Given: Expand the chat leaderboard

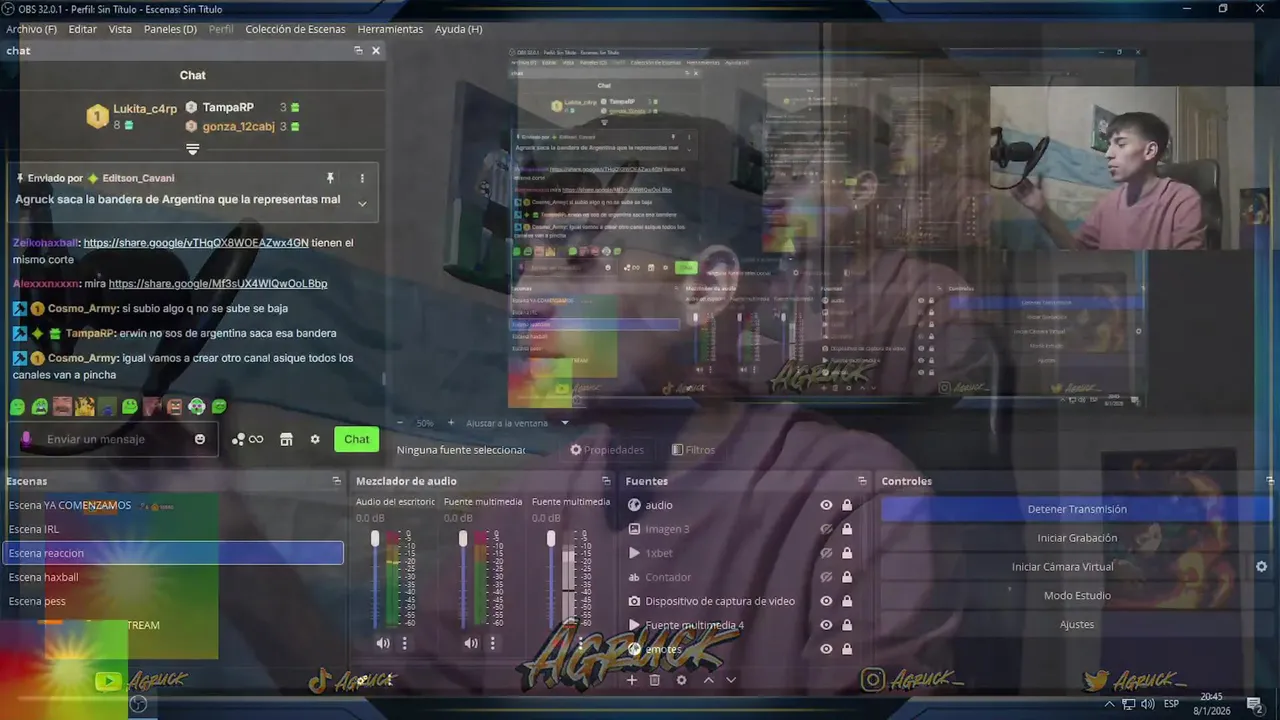Looking at the screenshot, I should tap(193, 149).
